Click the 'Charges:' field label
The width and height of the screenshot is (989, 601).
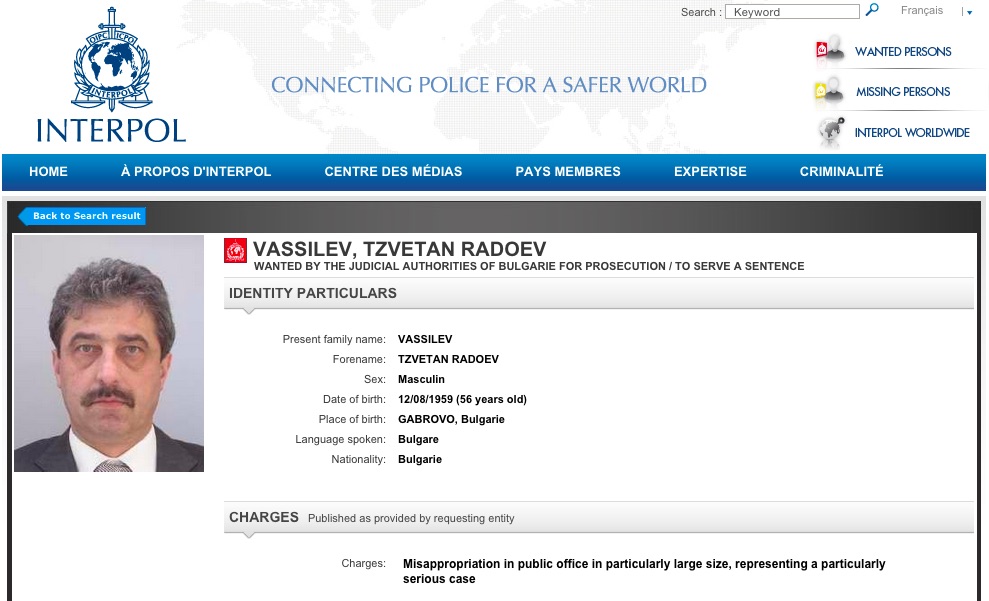363,564
